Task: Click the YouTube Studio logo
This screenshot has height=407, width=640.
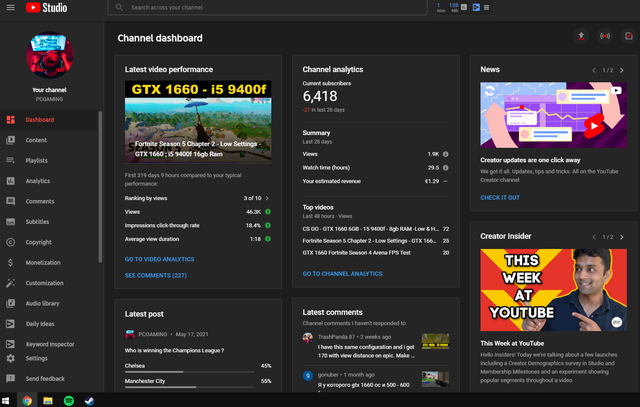Action: pyautogui.click(x=47, y=7)
